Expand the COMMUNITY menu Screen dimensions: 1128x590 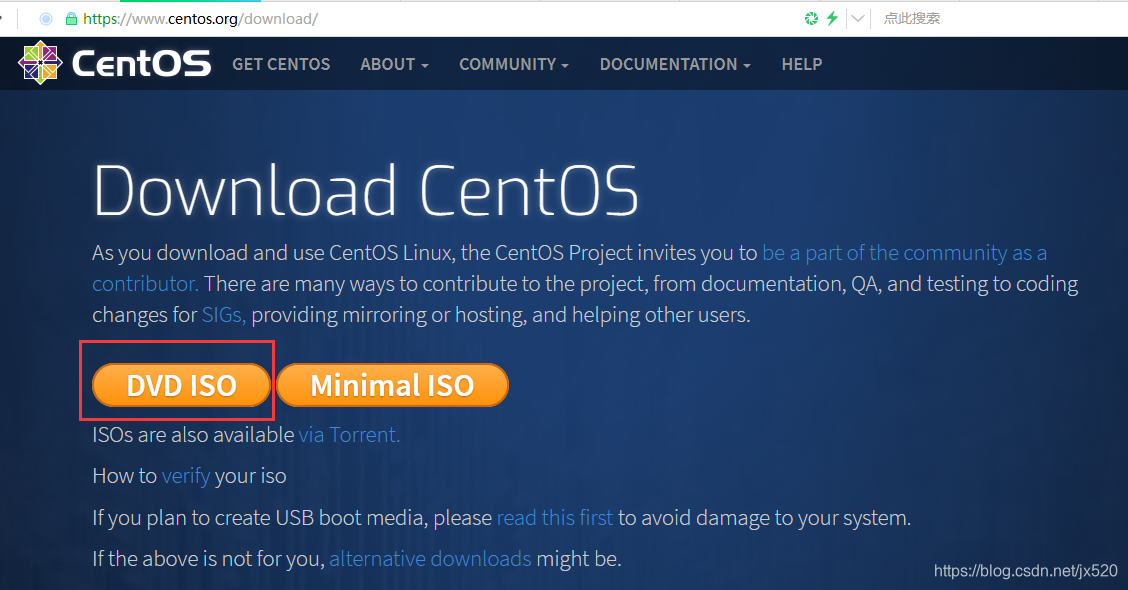pos(514,64)
